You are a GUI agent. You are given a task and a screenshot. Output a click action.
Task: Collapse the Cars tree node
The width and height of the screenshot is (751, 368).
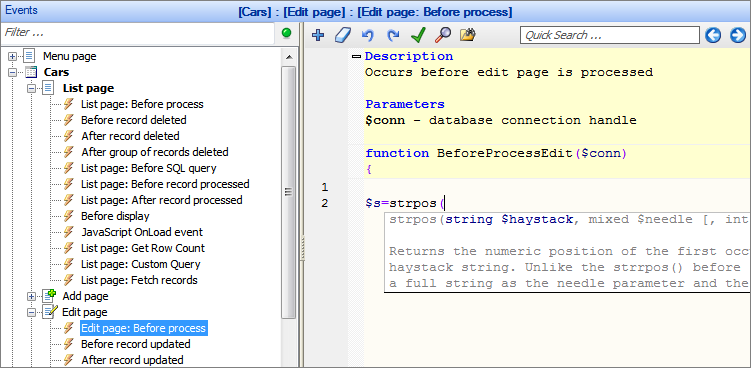click(x=12, y=73)
